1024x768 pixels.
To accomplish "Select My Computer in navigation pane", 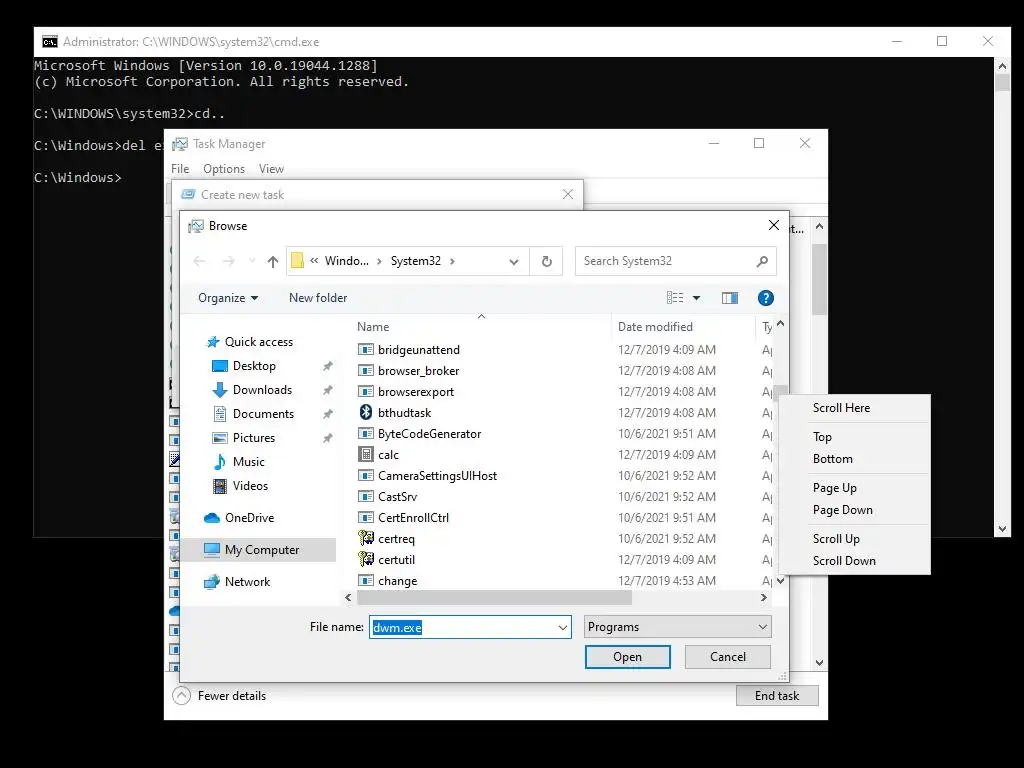I will pos(259,550).
